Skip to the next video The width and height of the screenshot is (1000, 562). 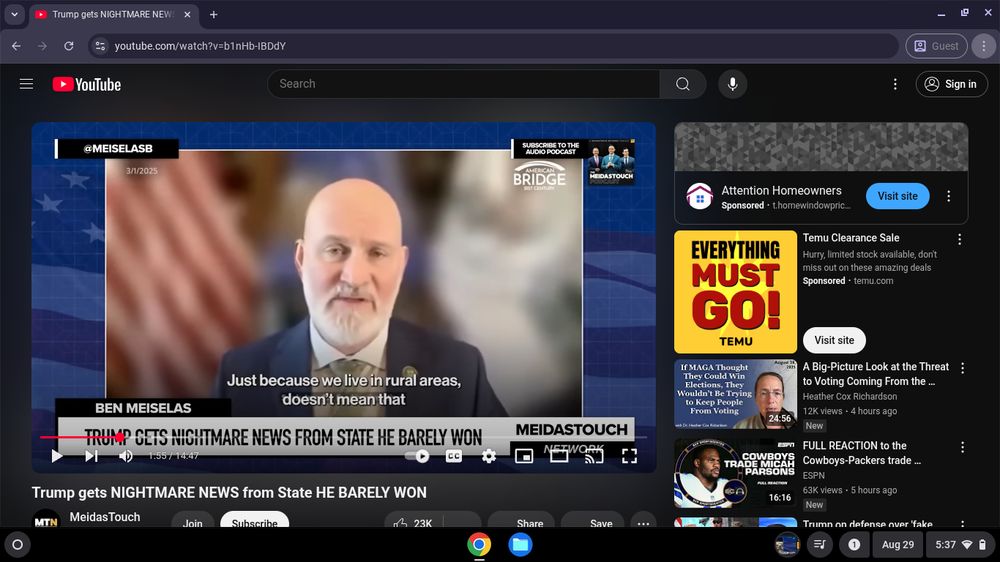click(91, 455)
